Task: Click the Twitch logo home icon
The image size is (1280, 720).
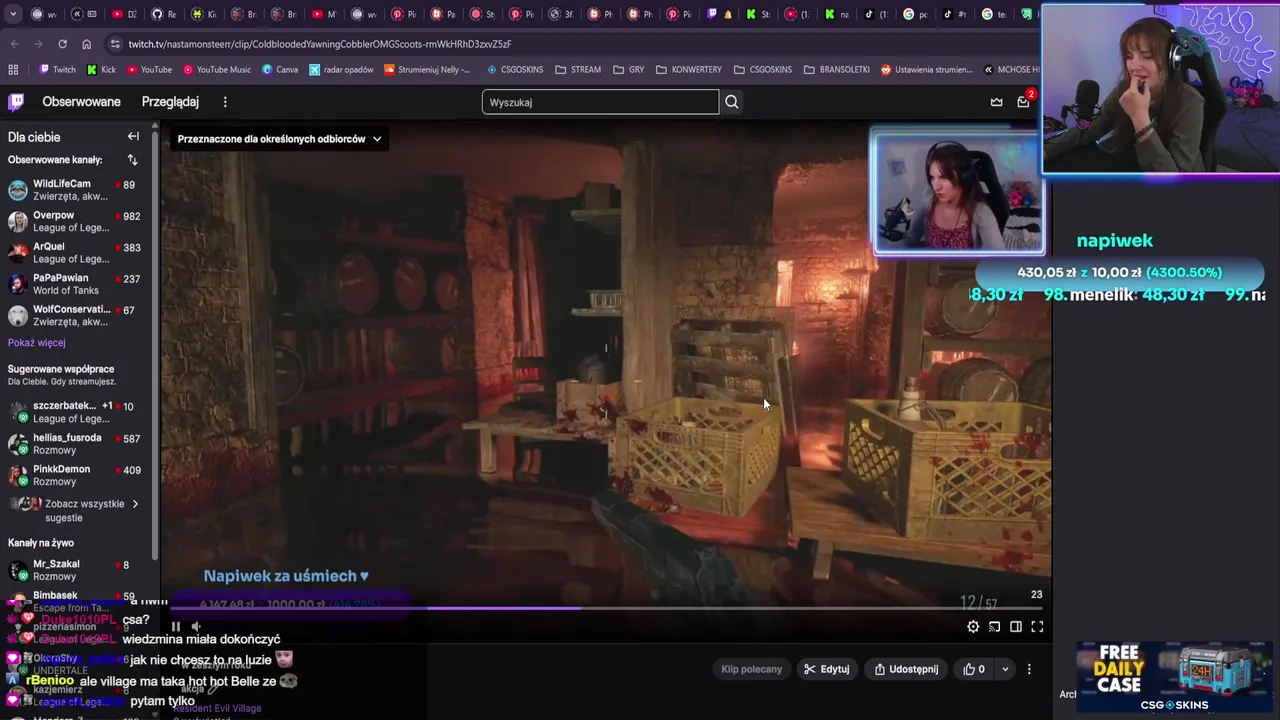Action: [x=16, y=102]
